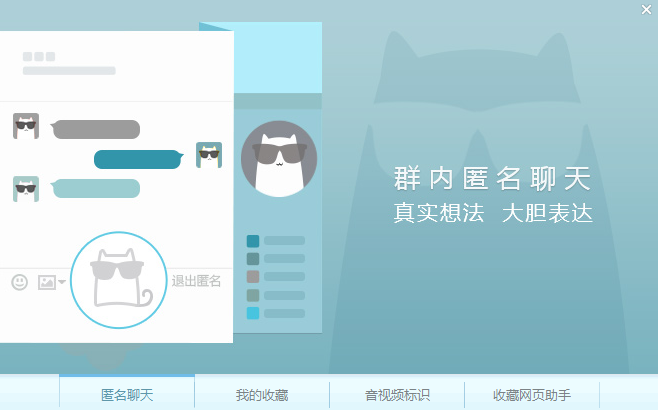
Task: Open the smiley emoji picker icon
Action: coord(19,282)
